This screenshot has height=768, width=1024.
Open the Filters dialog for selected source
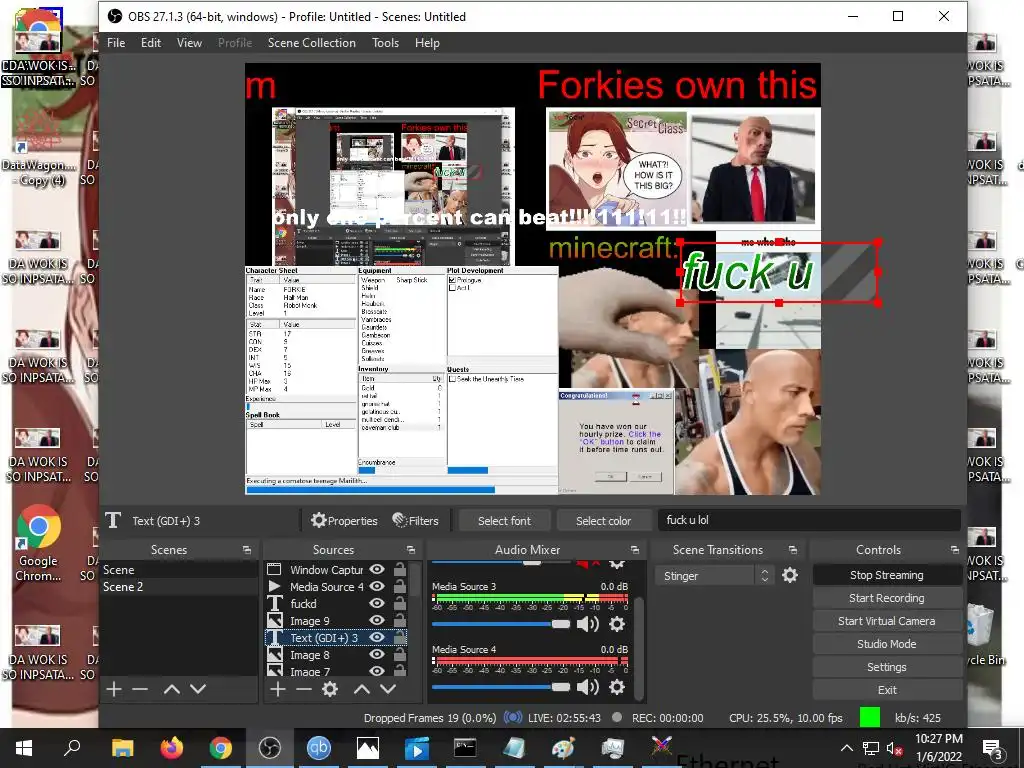tap(415, 520)
